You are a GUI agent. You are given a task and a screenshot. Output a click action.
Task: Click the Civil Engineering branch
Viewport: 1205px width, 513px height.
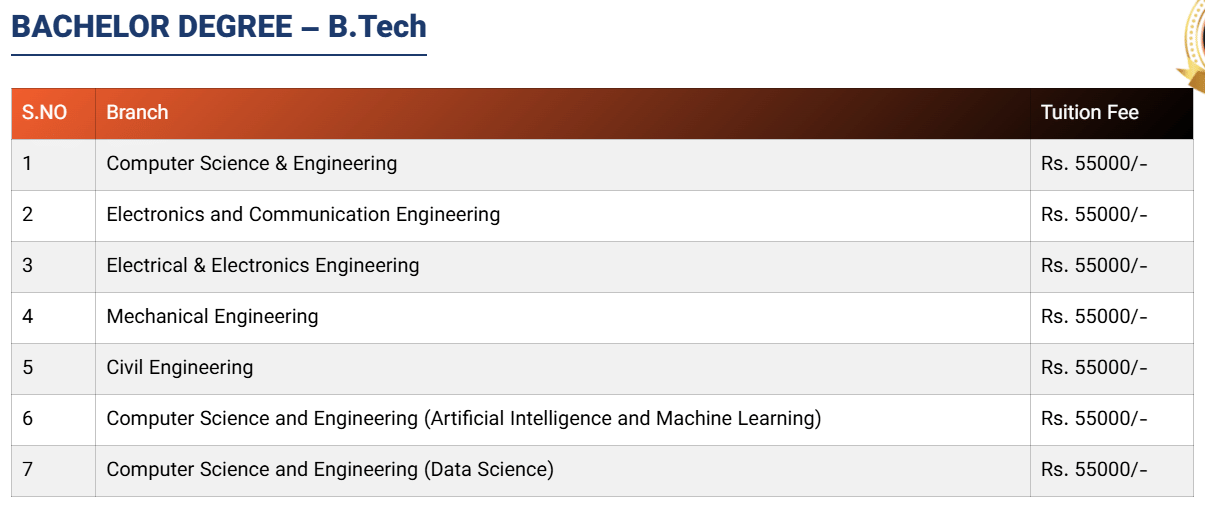click(180, 368)
